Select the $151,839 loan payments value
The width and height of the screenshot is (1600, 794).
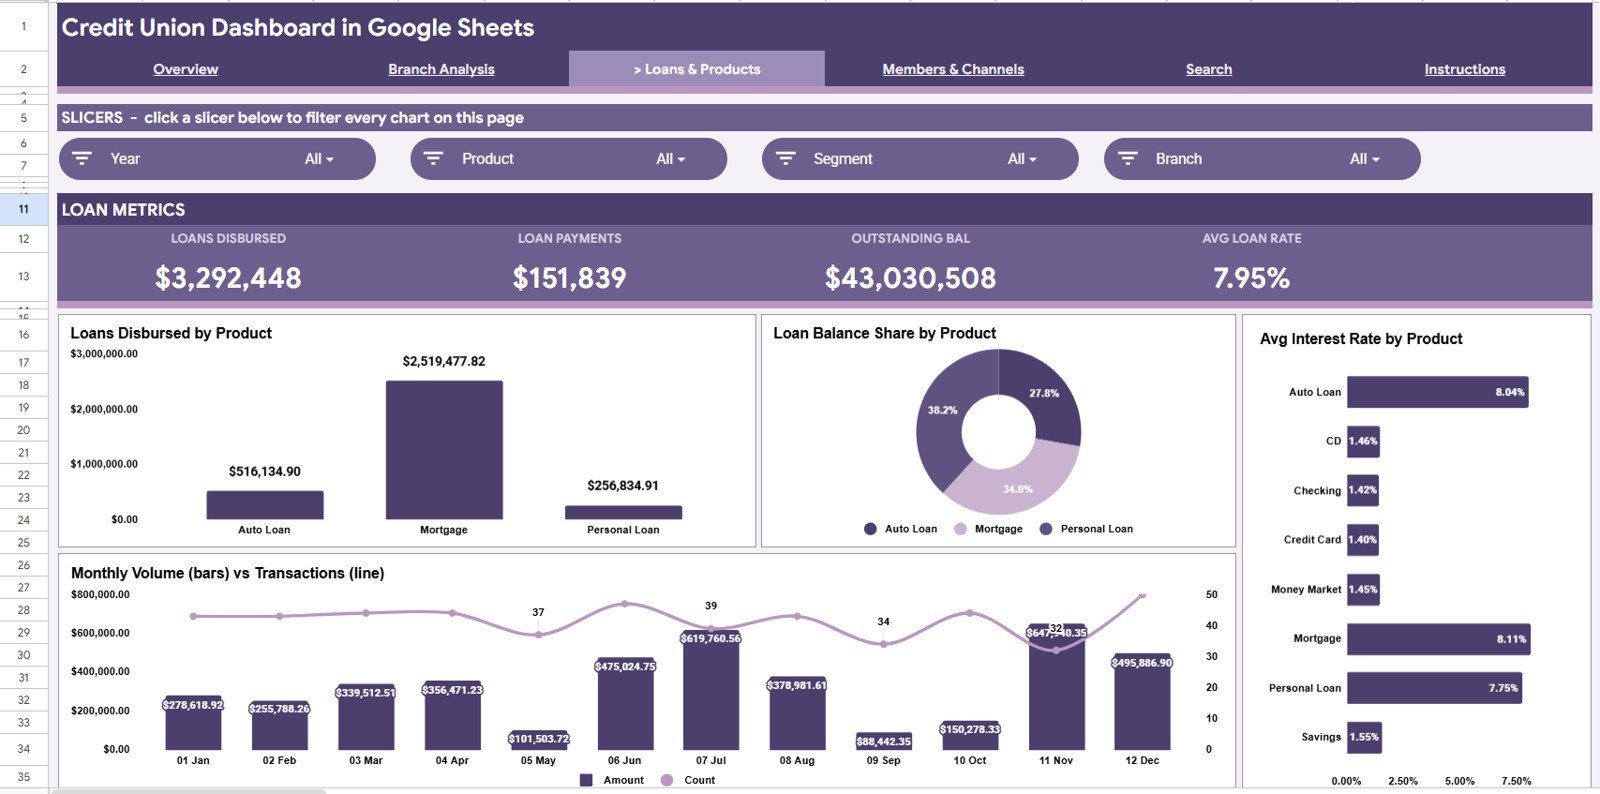[570, 278]
